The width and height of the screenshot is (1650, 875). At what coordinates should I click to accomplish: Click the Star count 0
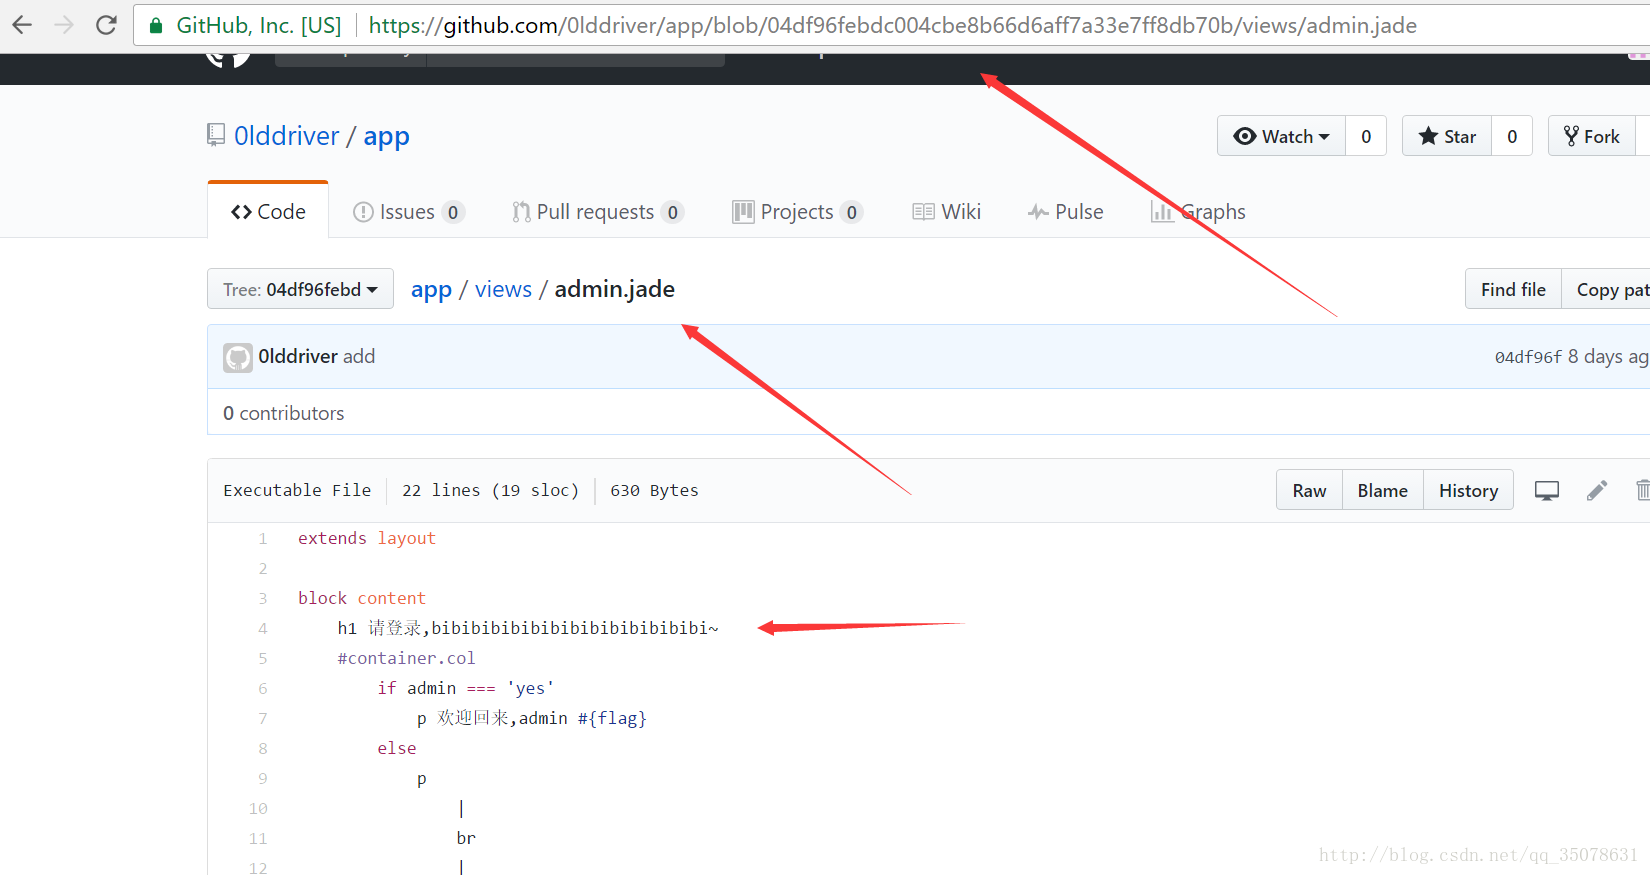click(x=1512, y=136)
